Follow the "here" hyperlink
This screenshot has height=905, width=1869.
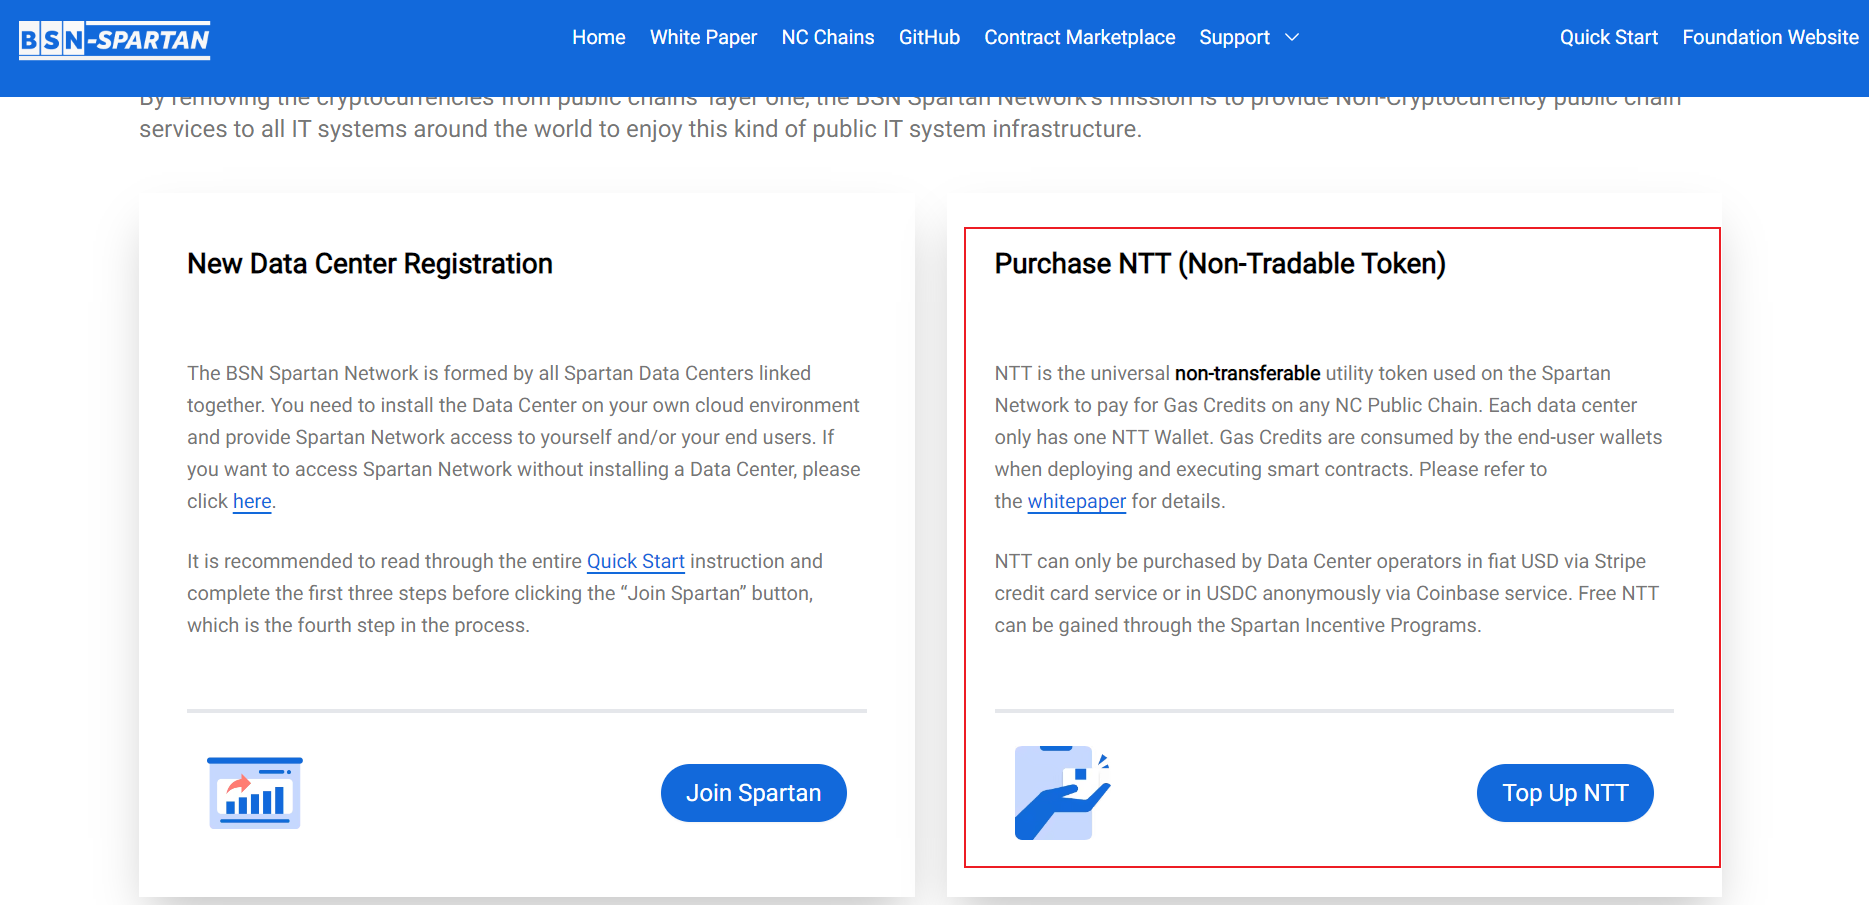tap(252, 502)
